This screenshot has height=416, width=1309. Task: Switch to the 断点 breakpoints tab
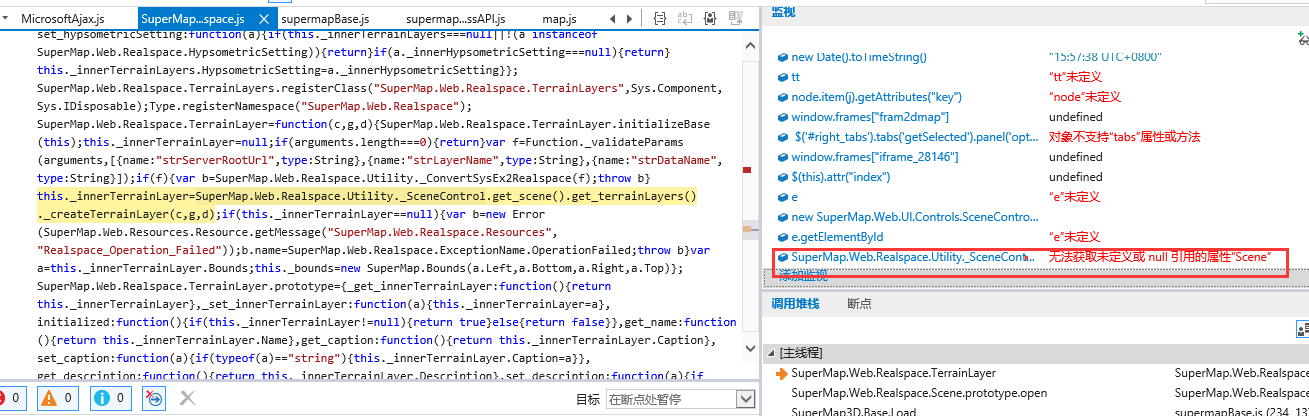pyautogui.click(x=858, y=303)
